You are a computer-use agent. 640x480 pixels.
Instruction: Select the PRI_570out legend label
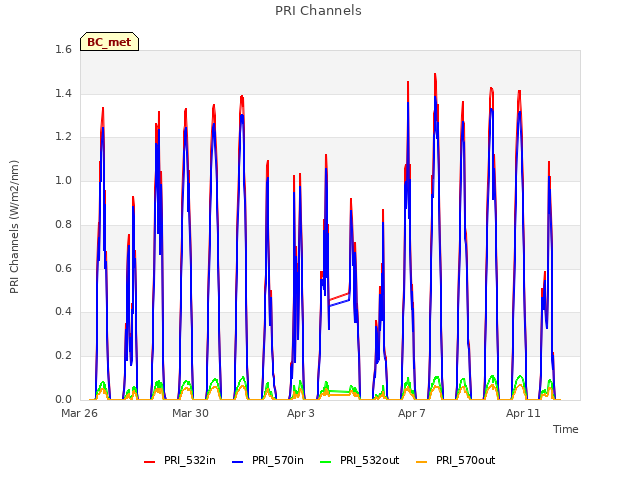(466, 460)
